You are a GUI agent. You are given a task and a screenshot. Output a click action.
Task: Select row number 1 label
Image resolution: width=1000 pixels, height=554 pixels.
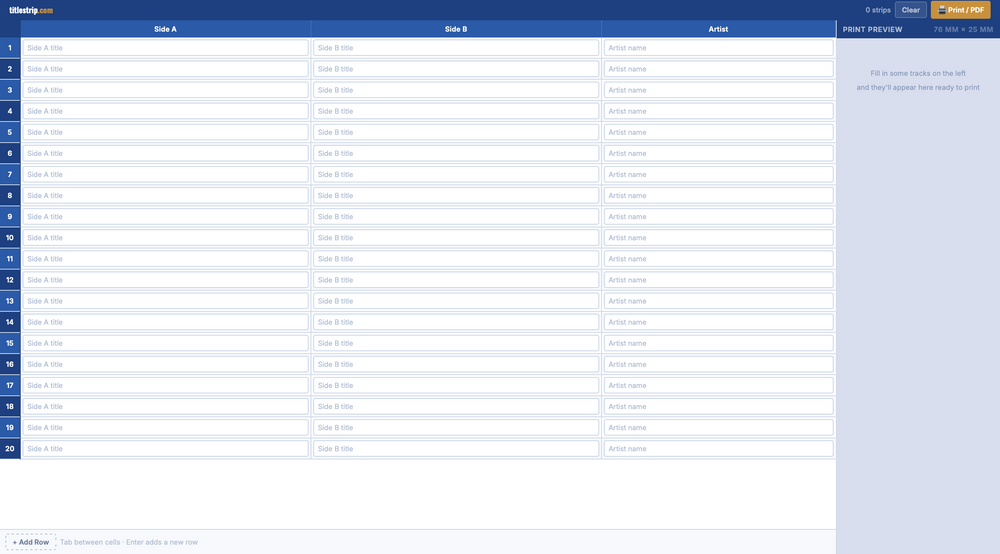(x=10, y=48)
